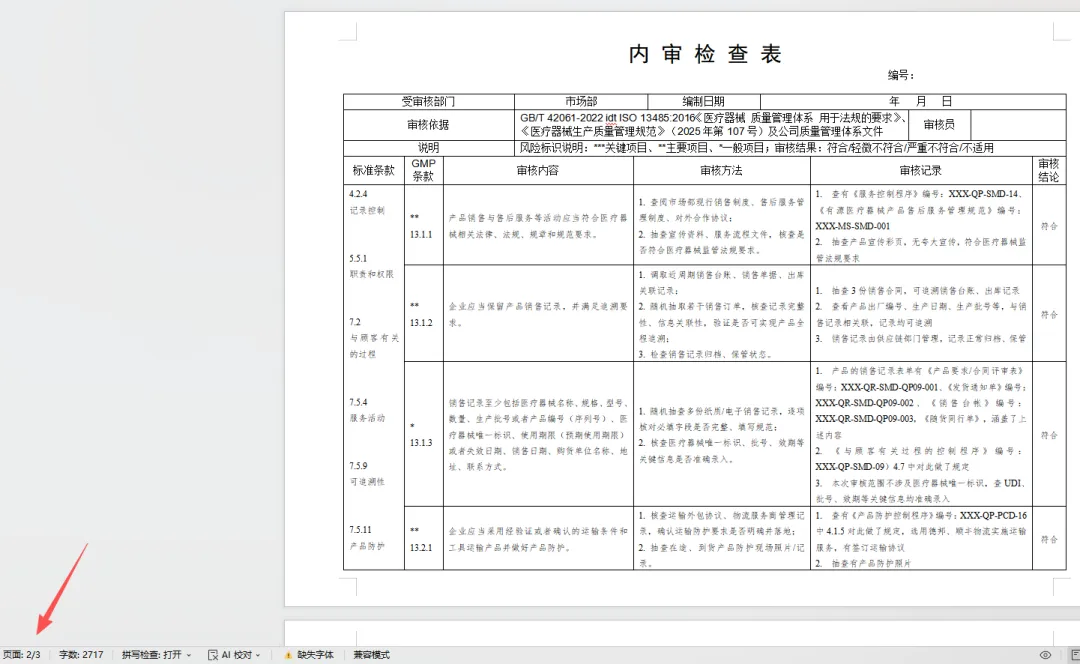Select the 审核结论 column header

tap(1048, 170)
